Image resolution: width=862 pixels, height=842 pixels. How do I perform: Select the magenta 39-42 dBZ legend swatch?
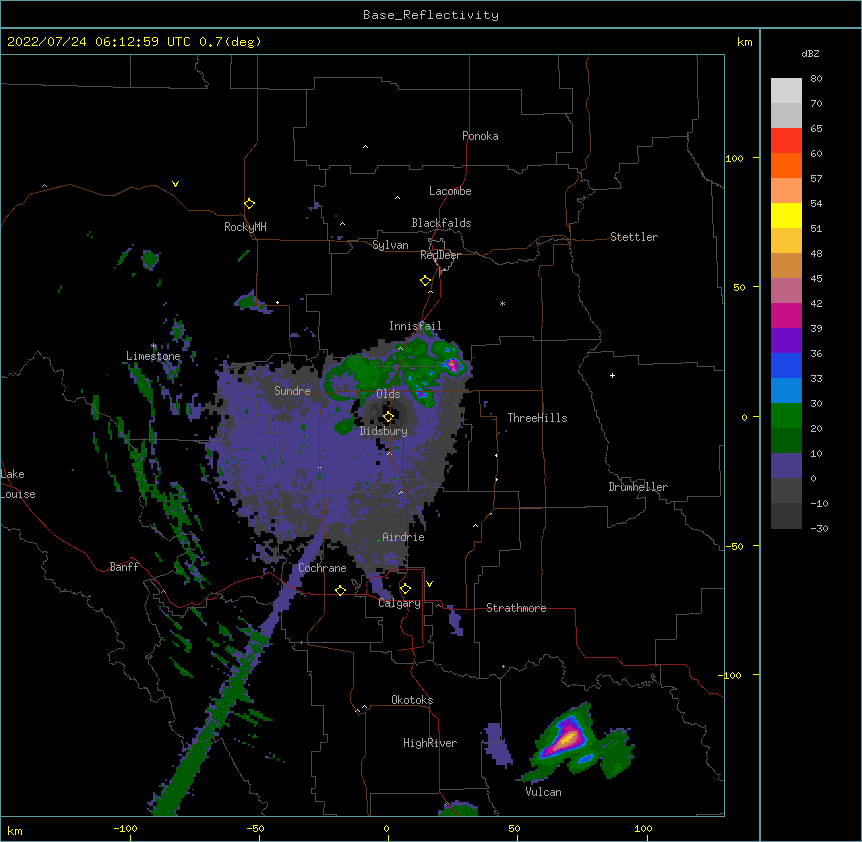coord(786,316)
